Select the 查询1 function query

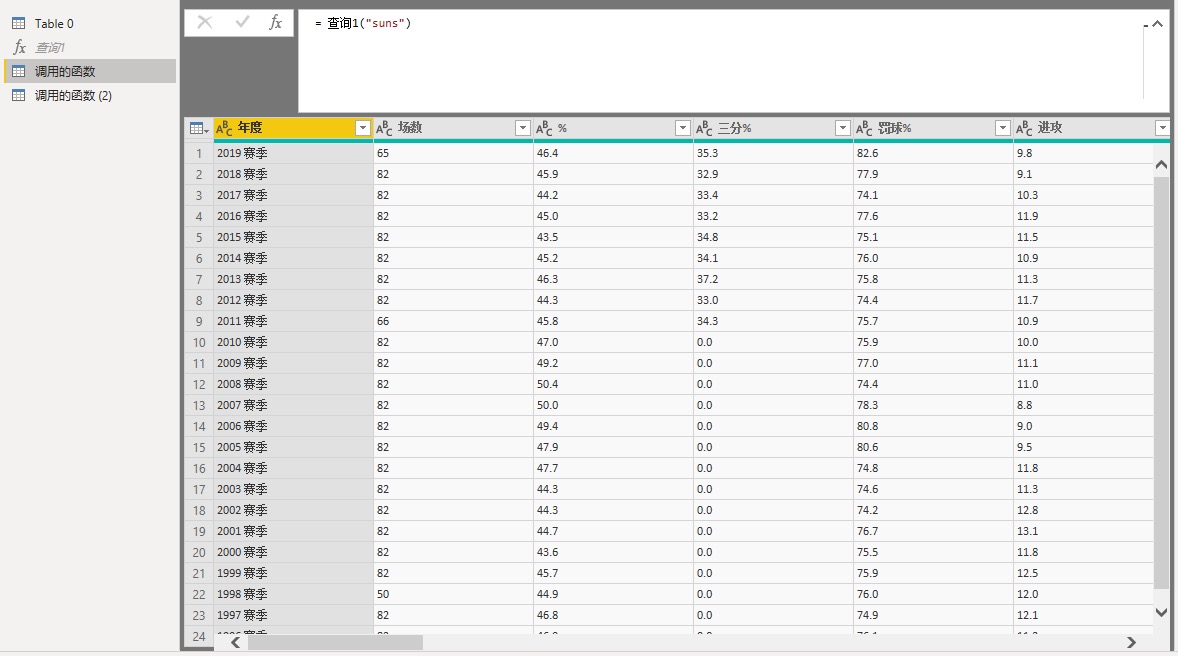90,47
